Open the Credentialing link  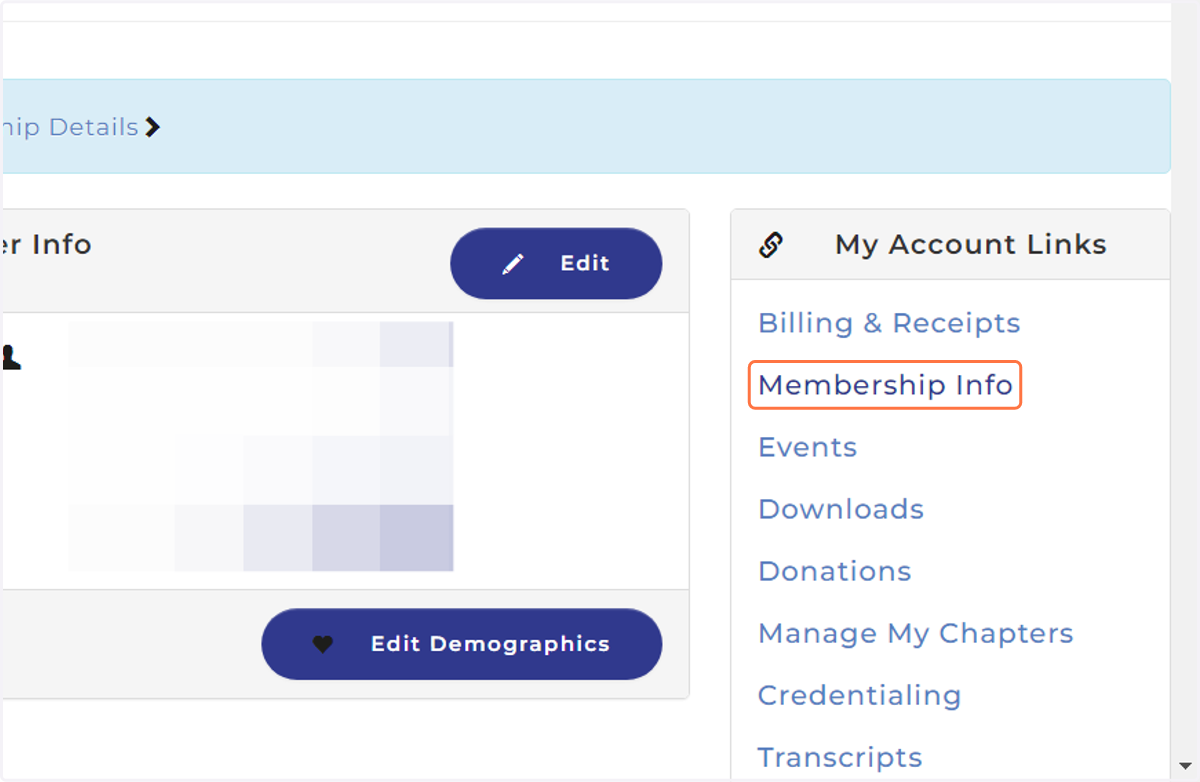point(860,695)
